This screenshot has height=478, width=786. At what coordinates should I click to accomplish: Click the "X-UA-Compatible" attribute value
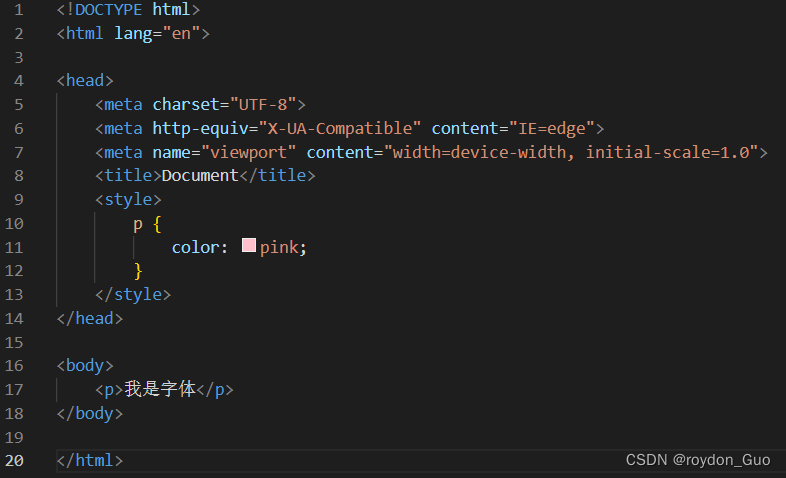pyautogui.click(x=339, y=128)
